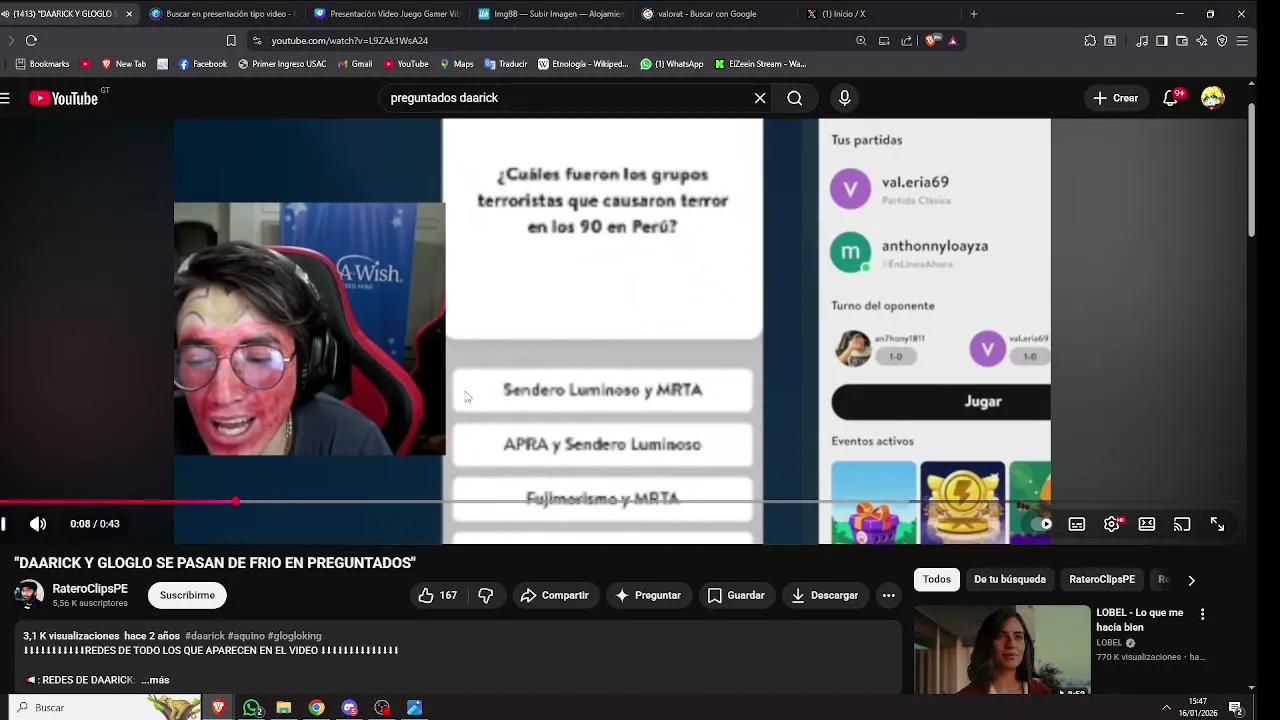Open WhatsApp from the taskbar

click(252, 708)
